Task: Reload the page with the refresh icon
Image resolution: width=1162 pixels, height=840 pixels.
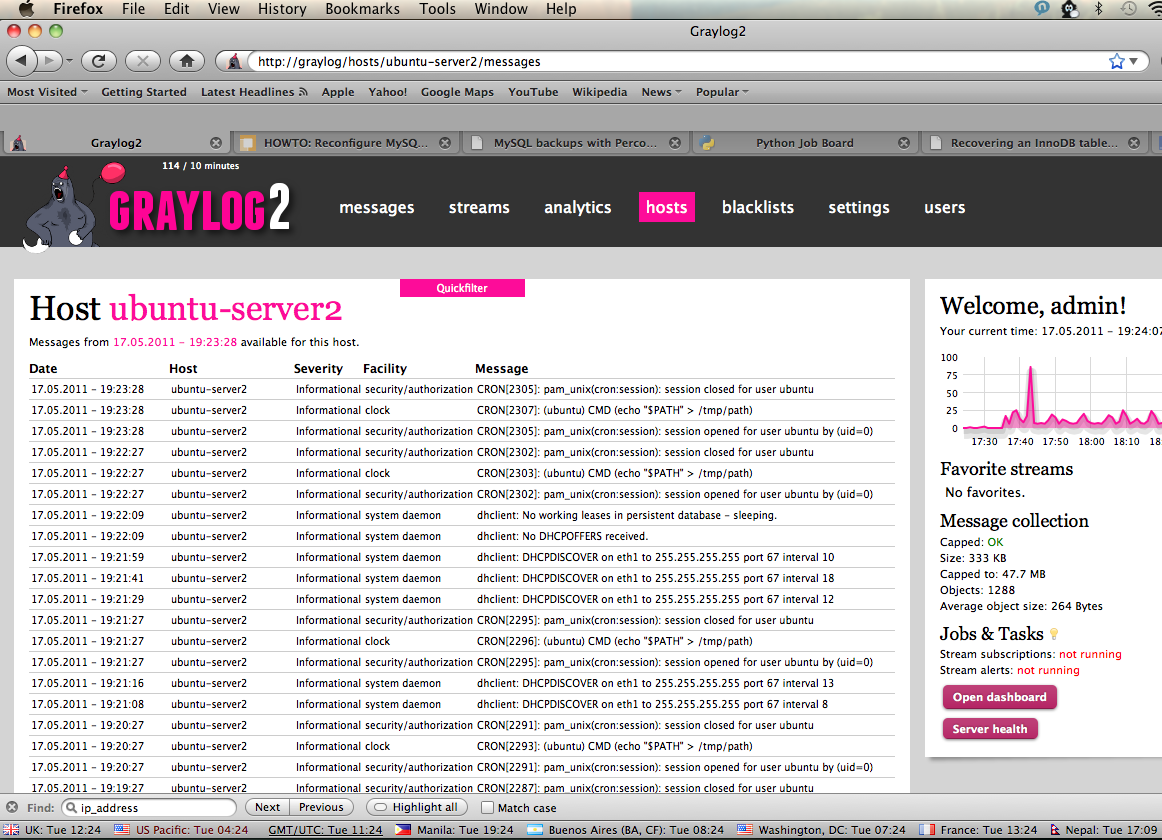Action: tap(99, 61)
